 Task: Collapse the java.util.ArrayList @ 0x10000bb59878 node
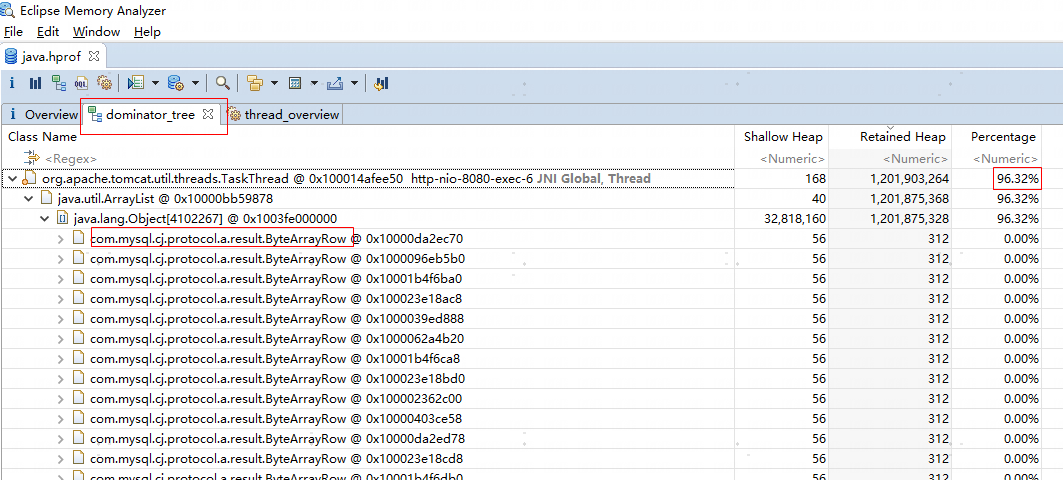(x=28, y=199)
